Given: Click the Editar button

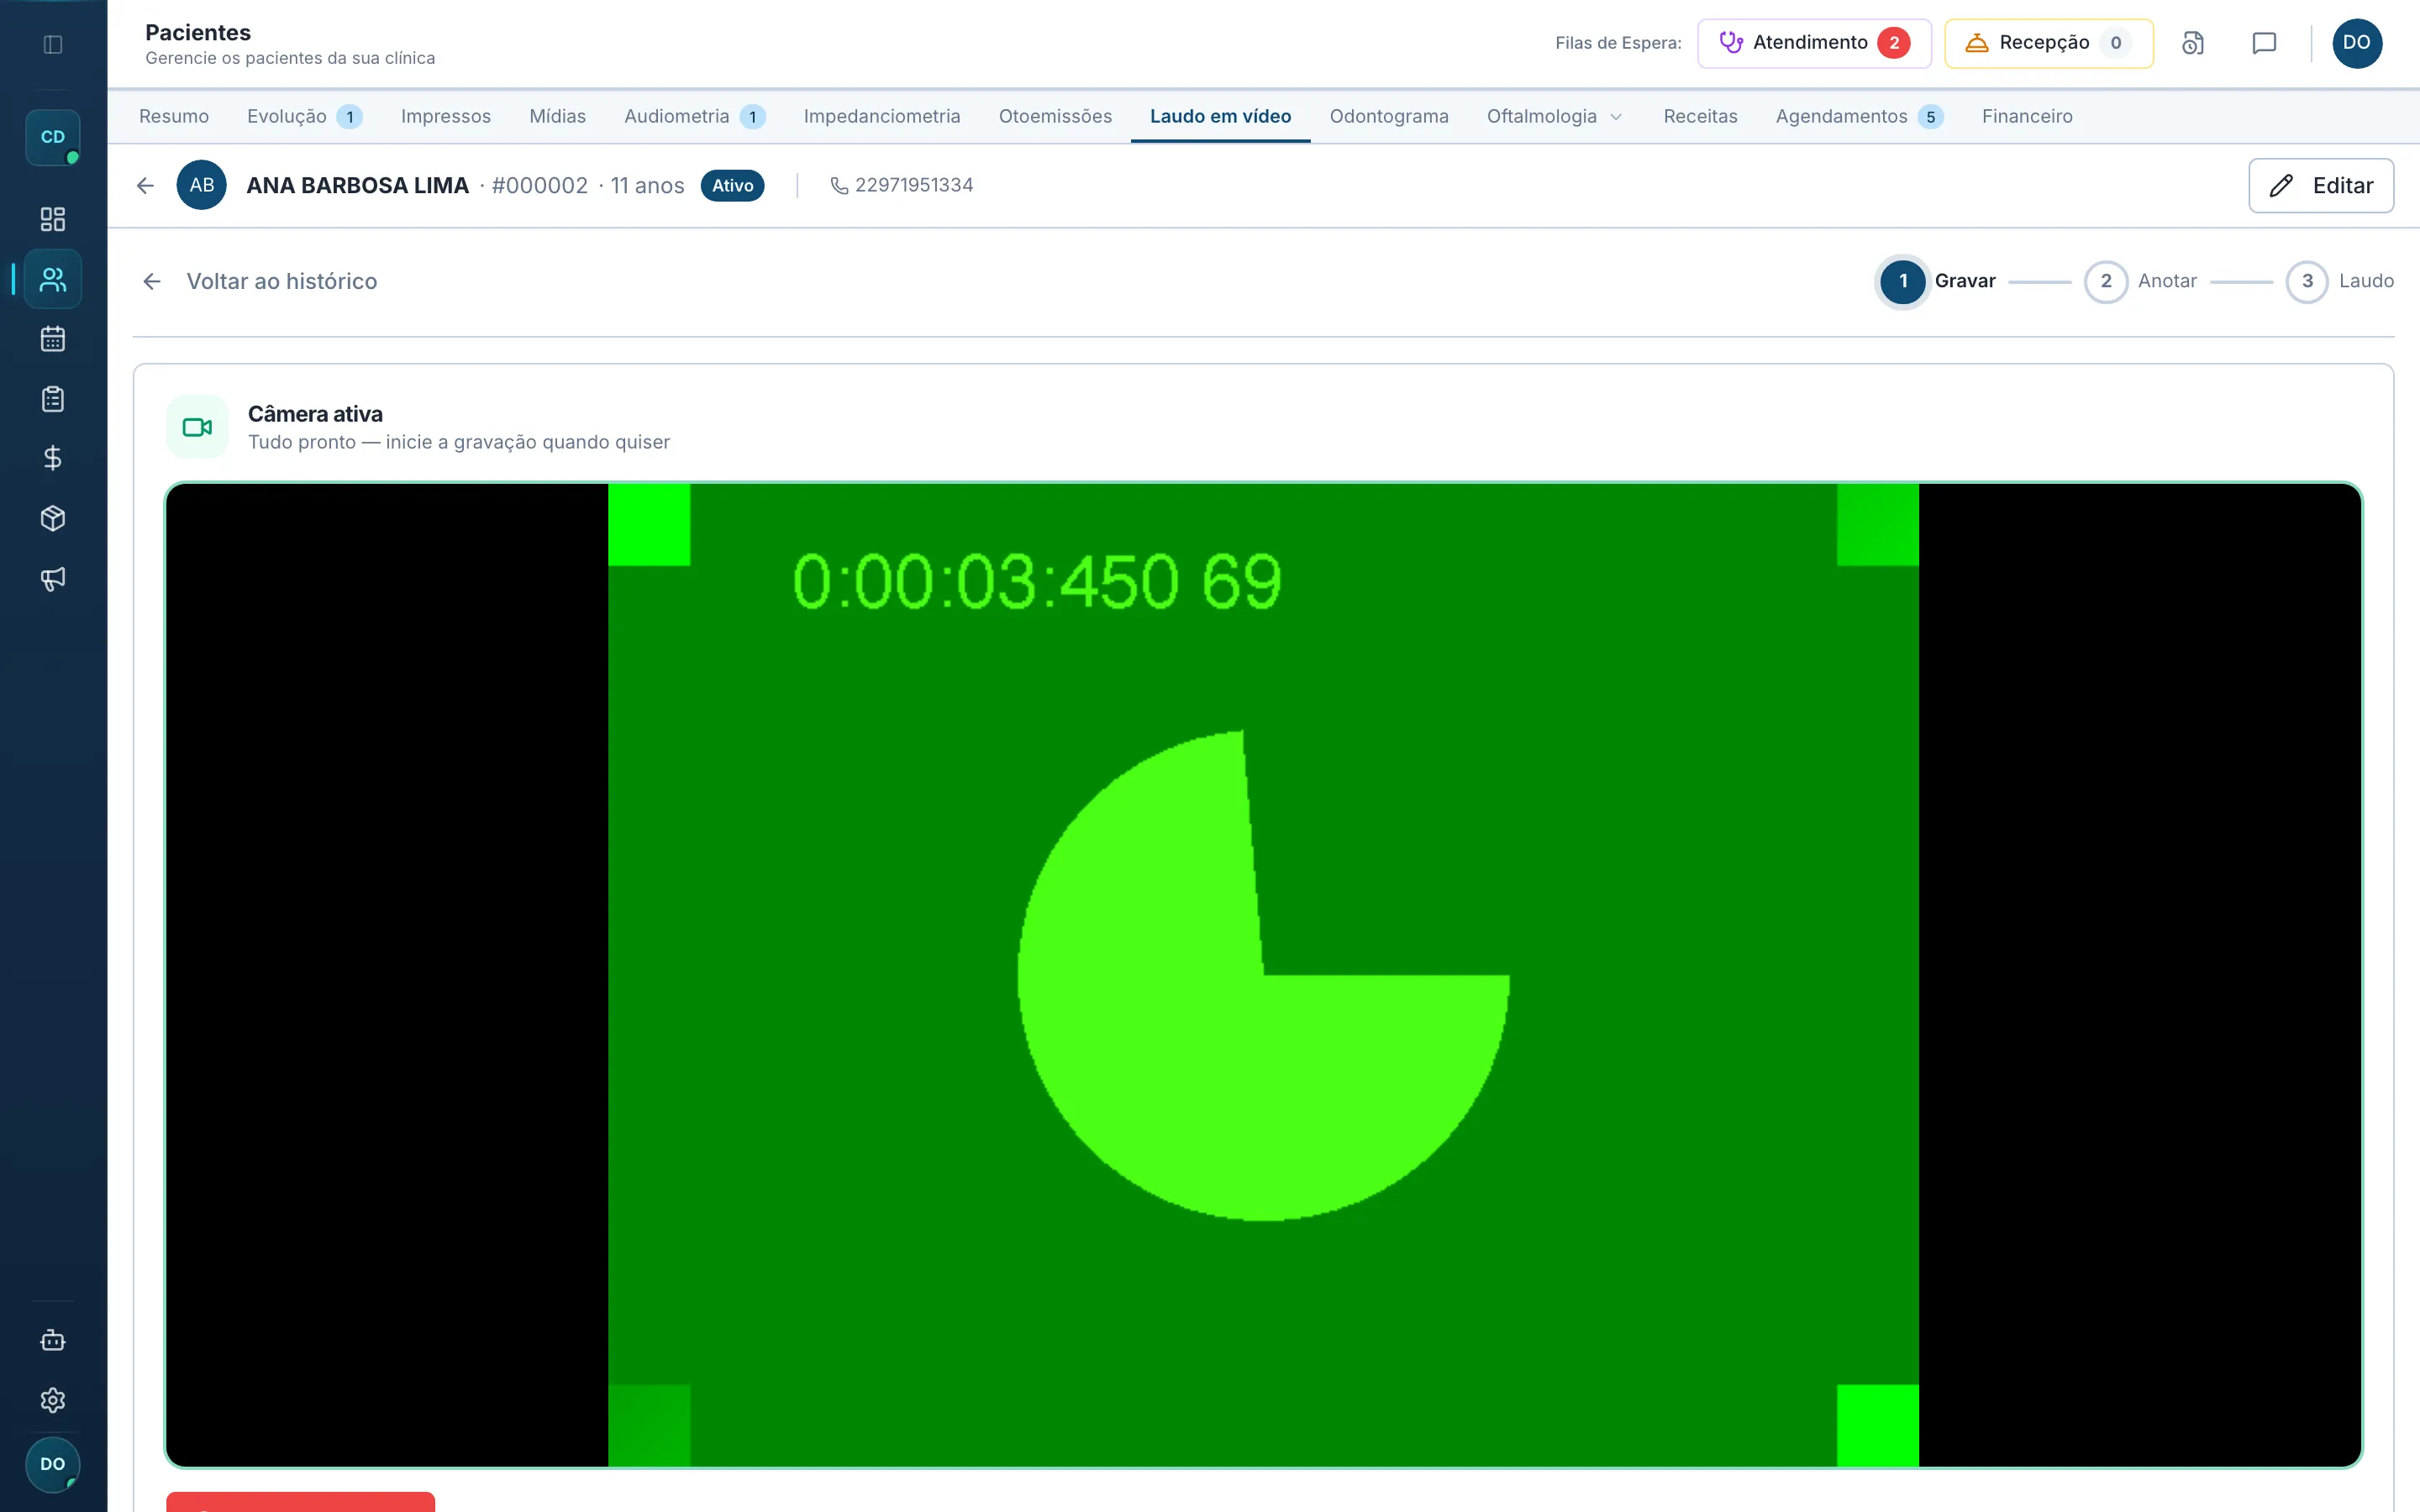Looking at the screenshot, I should pyautogui.click(x=2321, y=185).
